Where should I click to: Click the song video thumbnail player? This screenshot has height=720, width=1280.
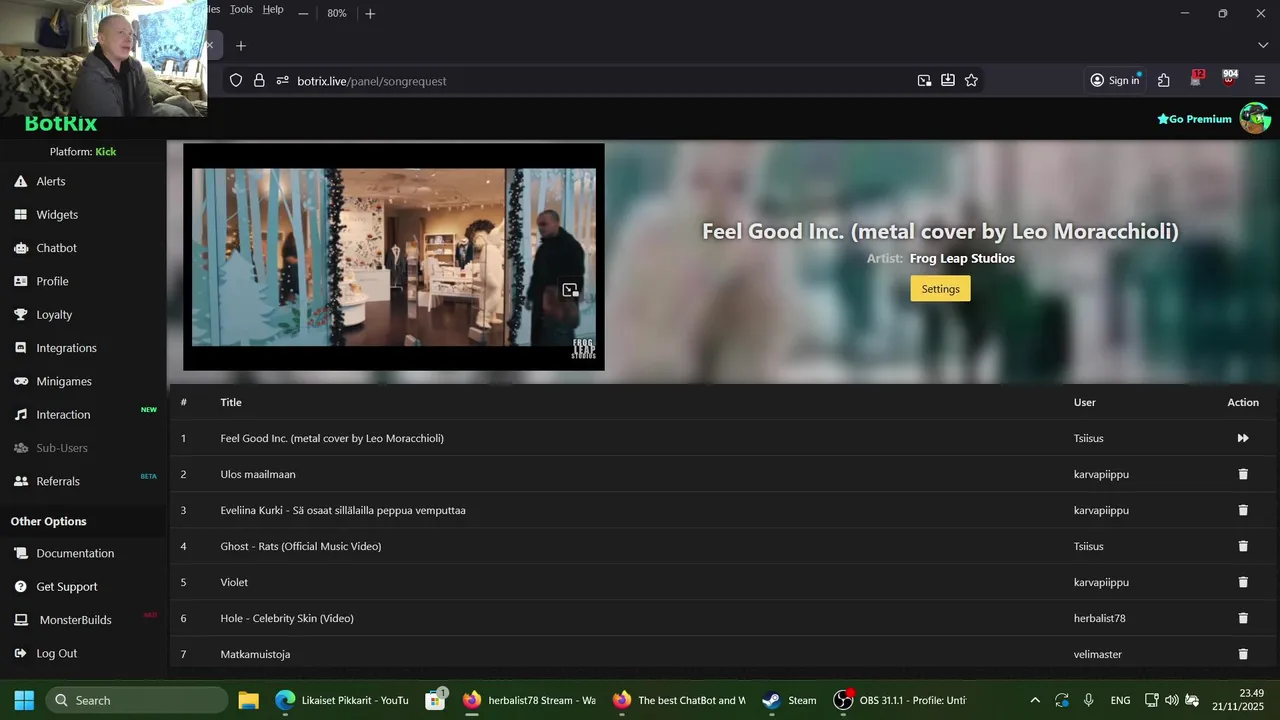pyautogui.click(x=394, y=257)
